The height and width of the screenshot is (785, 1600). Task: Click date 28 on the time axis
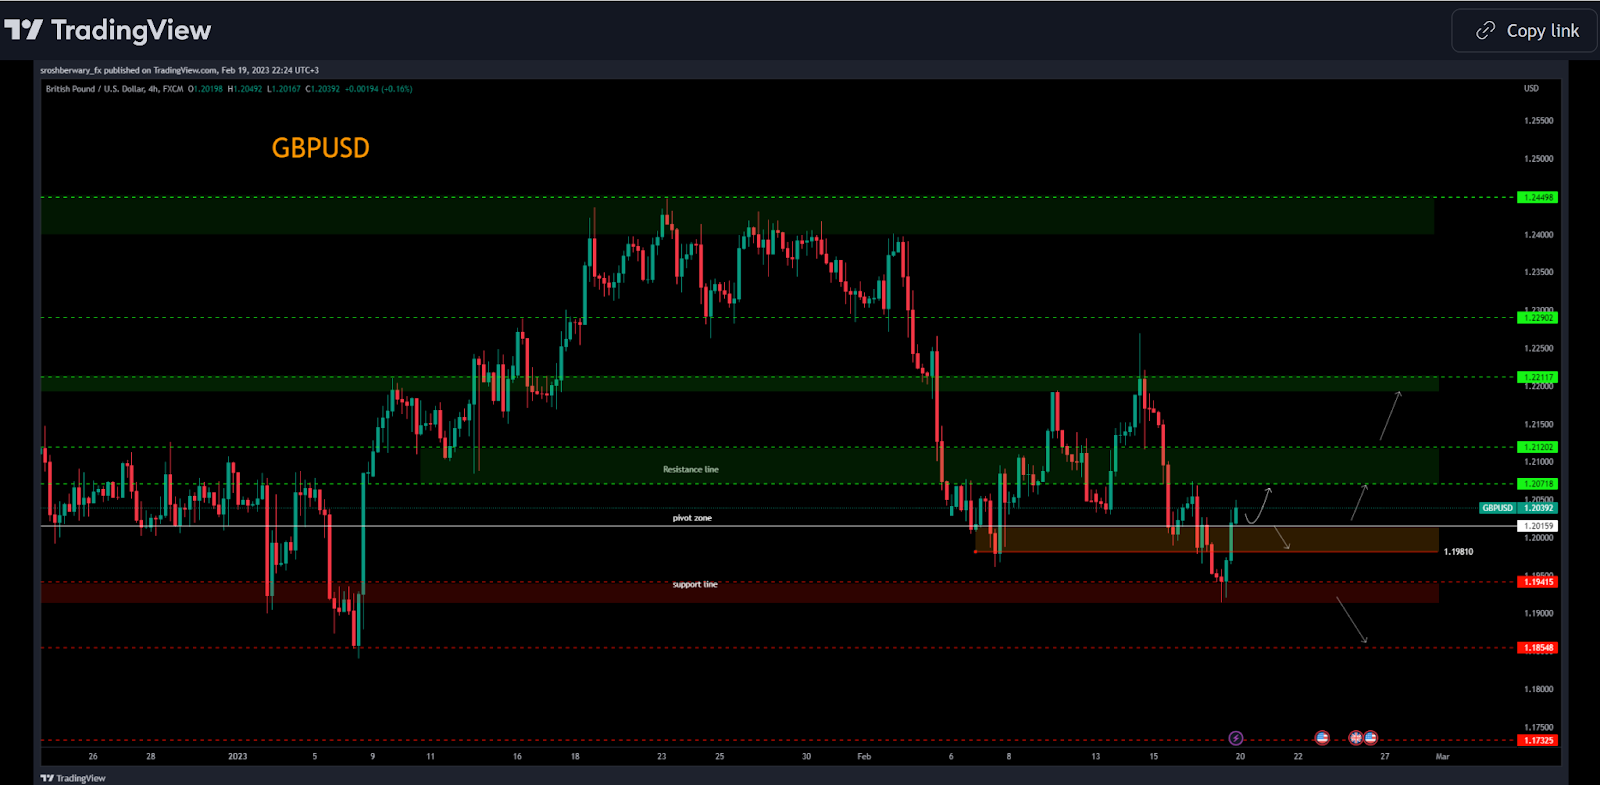tap(151, 757)
